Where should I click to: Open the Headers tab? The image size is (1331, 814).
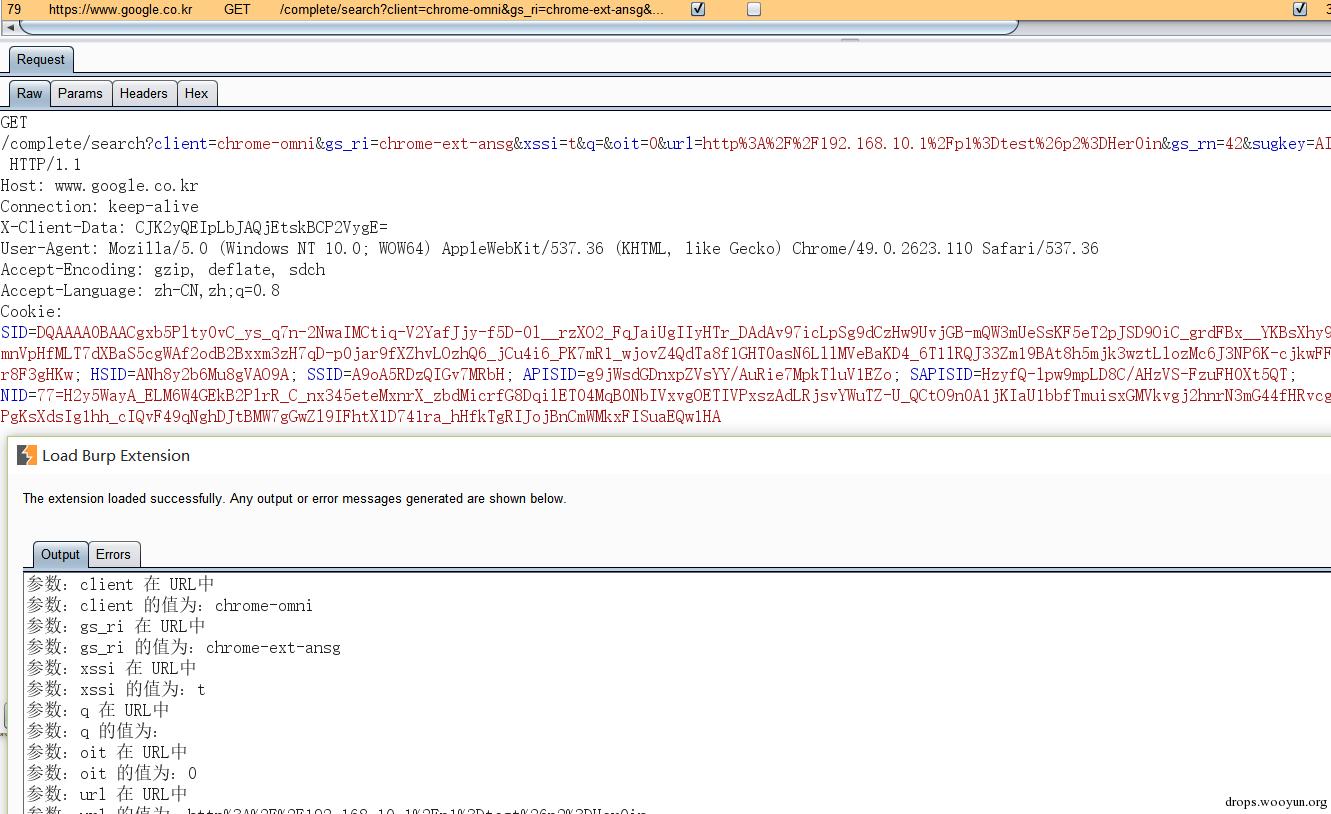(x=143, y=93)
